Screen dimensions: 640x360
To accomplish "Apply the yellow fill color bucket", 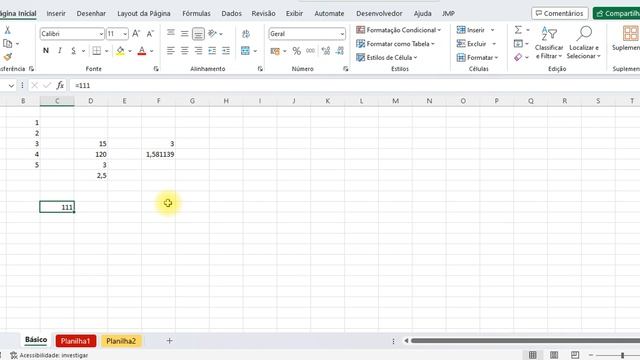I will [x=120, y=51].
